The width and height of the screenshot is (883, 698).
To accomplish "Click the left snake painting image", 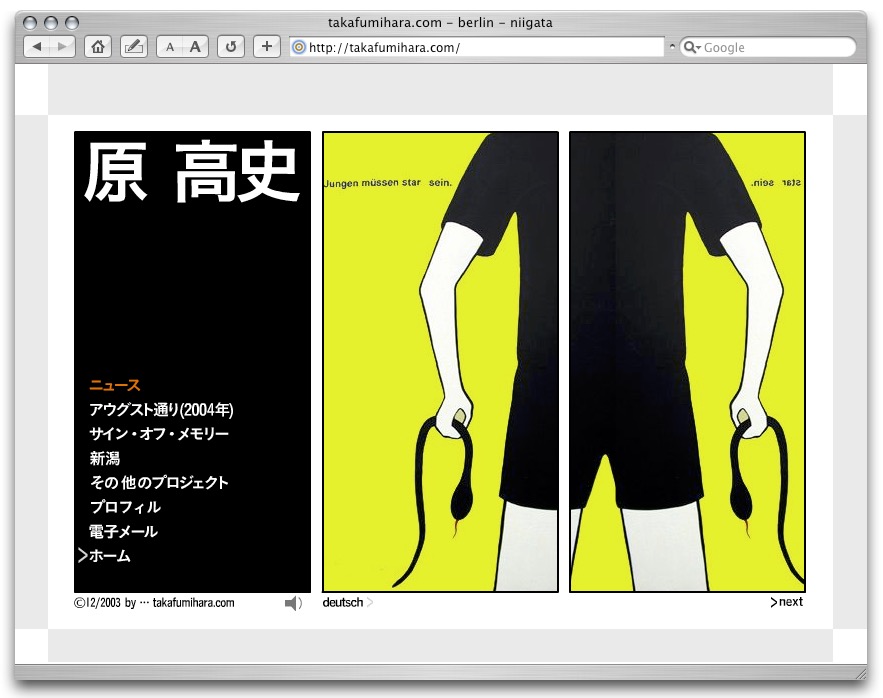I will point(440,362).
